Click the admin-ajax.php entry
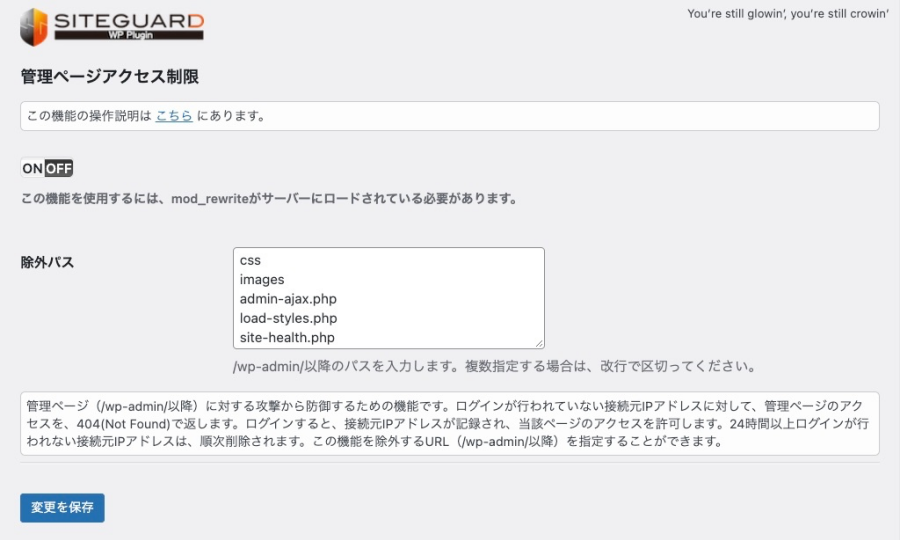Screen dimensions: 900x540 pos(288,299)
